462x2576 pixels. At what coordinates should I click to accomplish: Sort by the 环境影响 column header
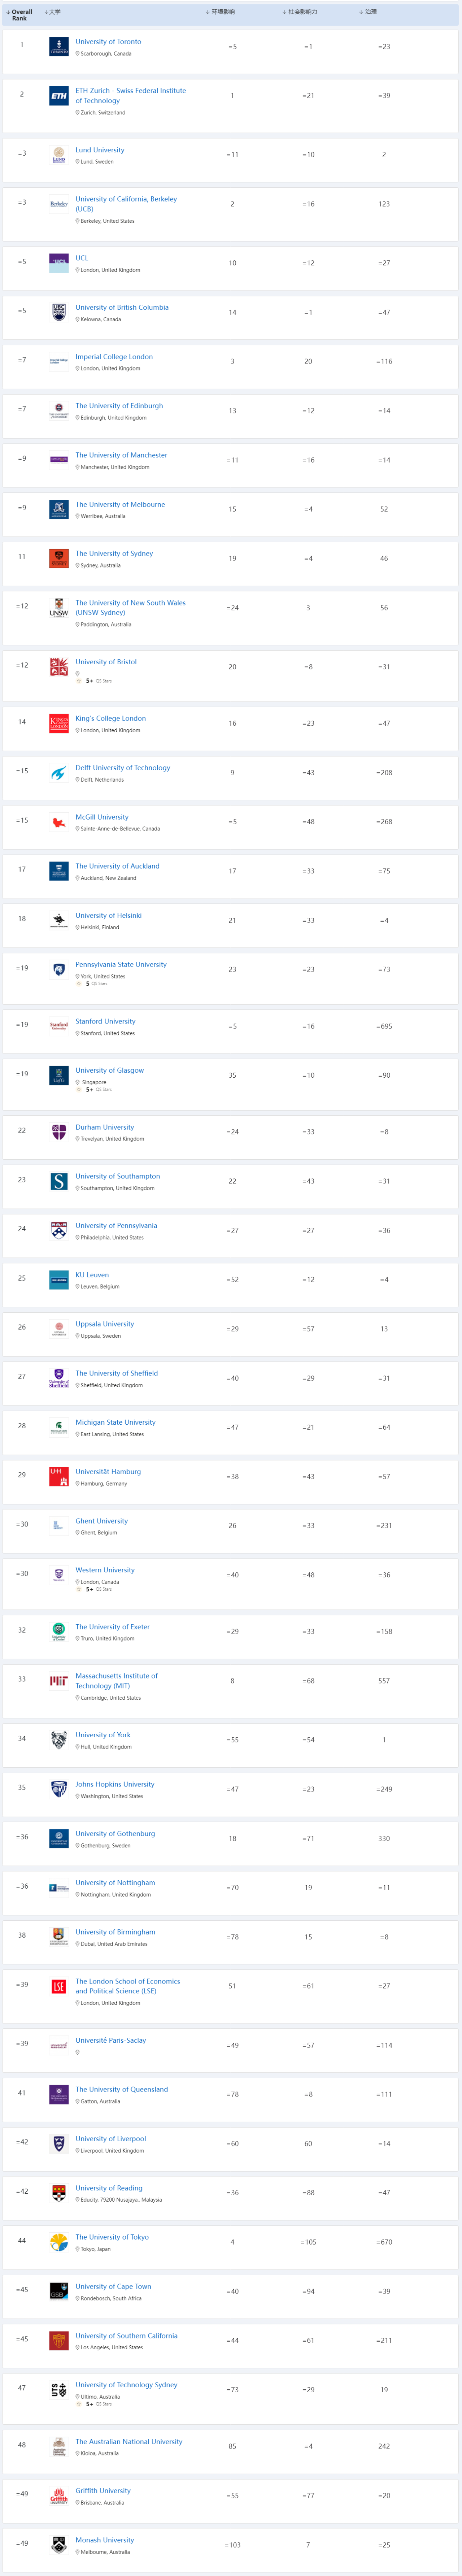[x=220, y=12]
